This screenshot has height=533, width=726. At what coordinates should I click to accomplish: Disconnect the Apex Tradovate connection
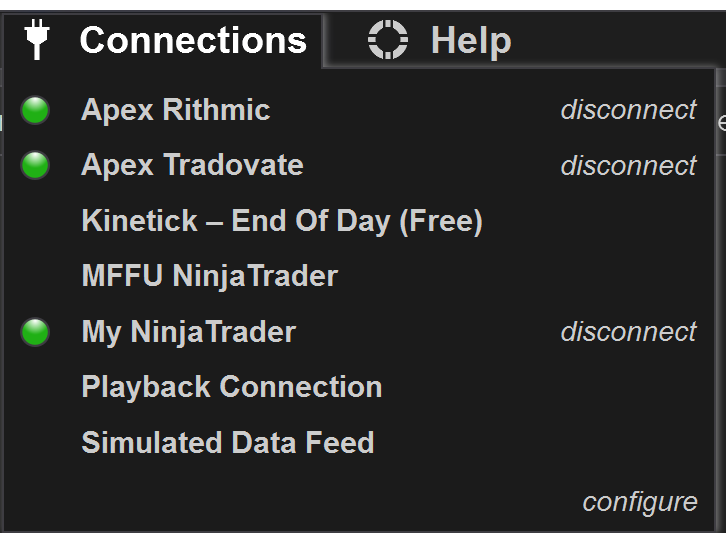(628, 165)
